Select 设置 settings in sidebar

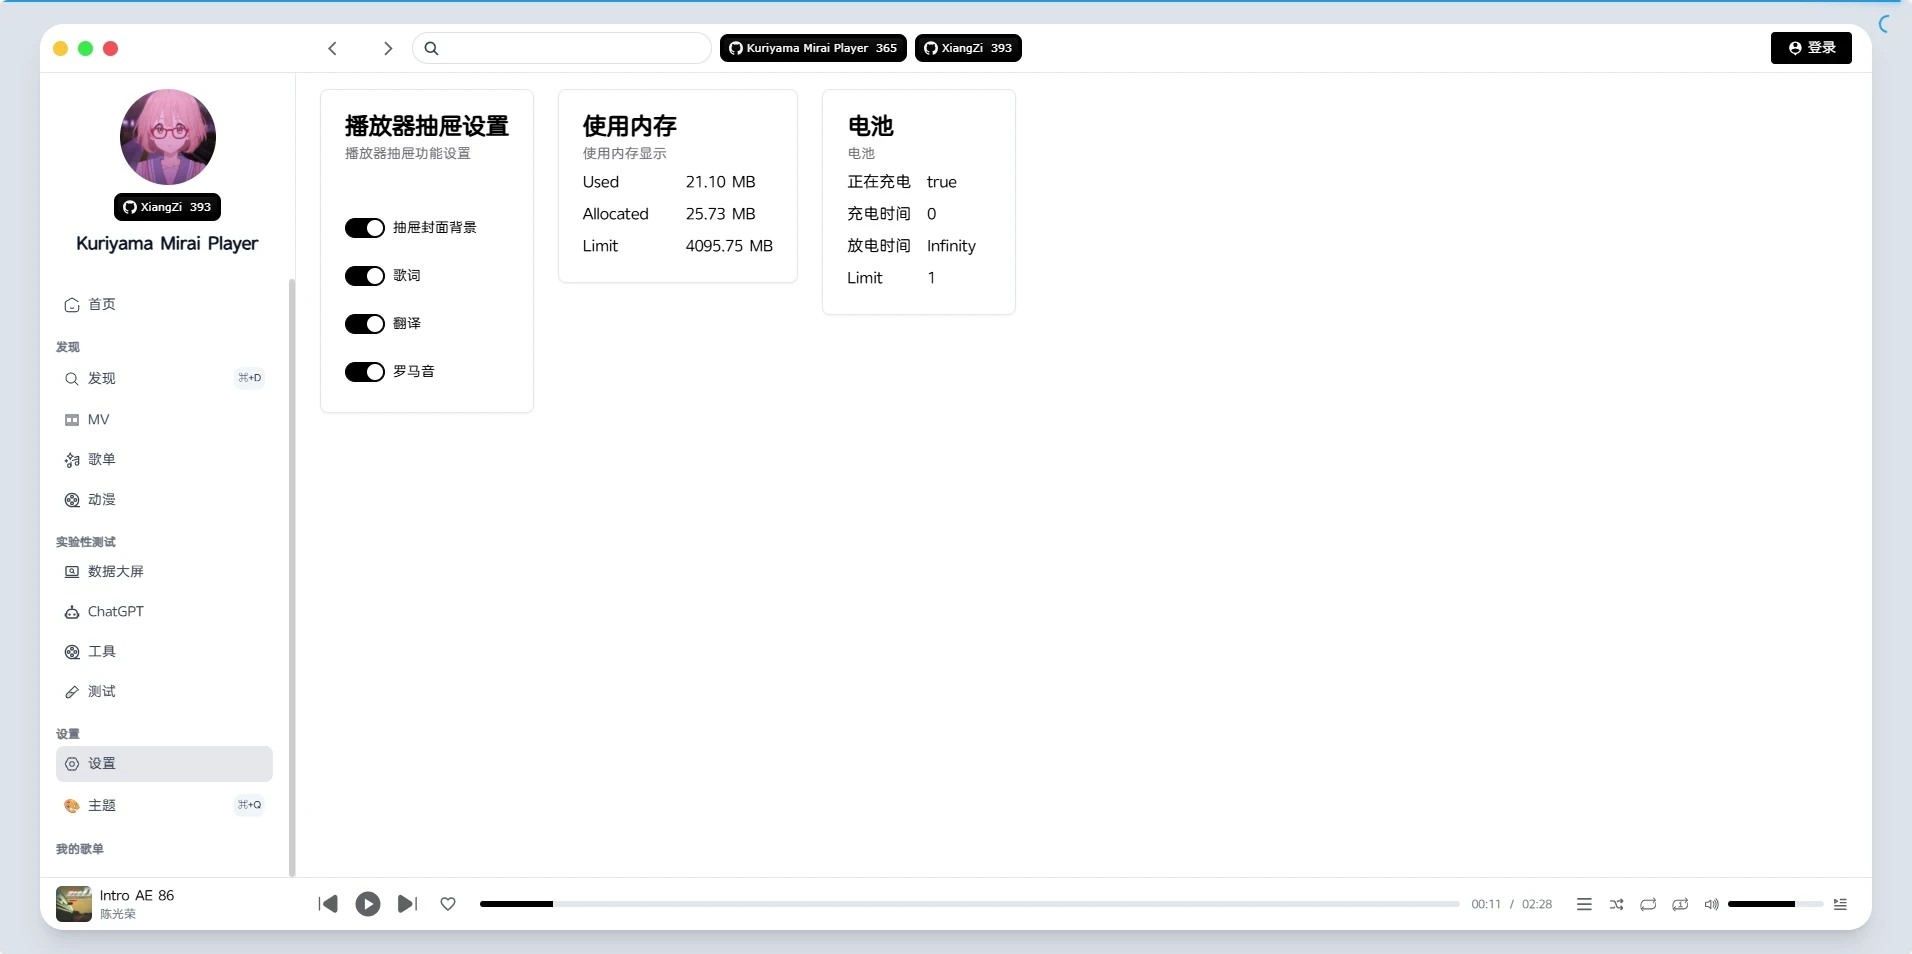click(164, 764)
